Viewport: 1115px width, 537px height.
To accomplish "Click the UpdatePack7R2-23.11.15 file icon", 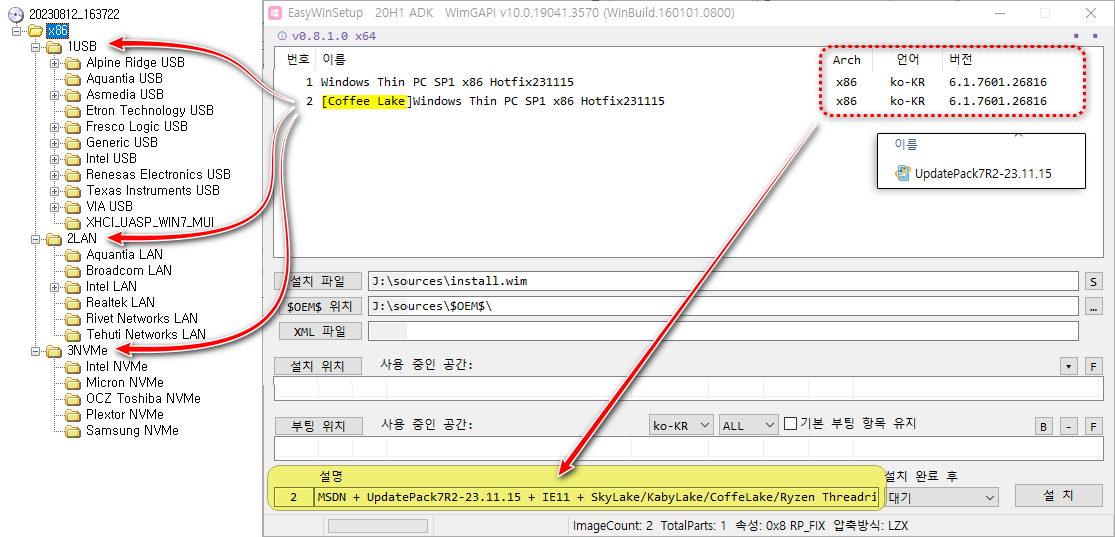I will [903, 172].
